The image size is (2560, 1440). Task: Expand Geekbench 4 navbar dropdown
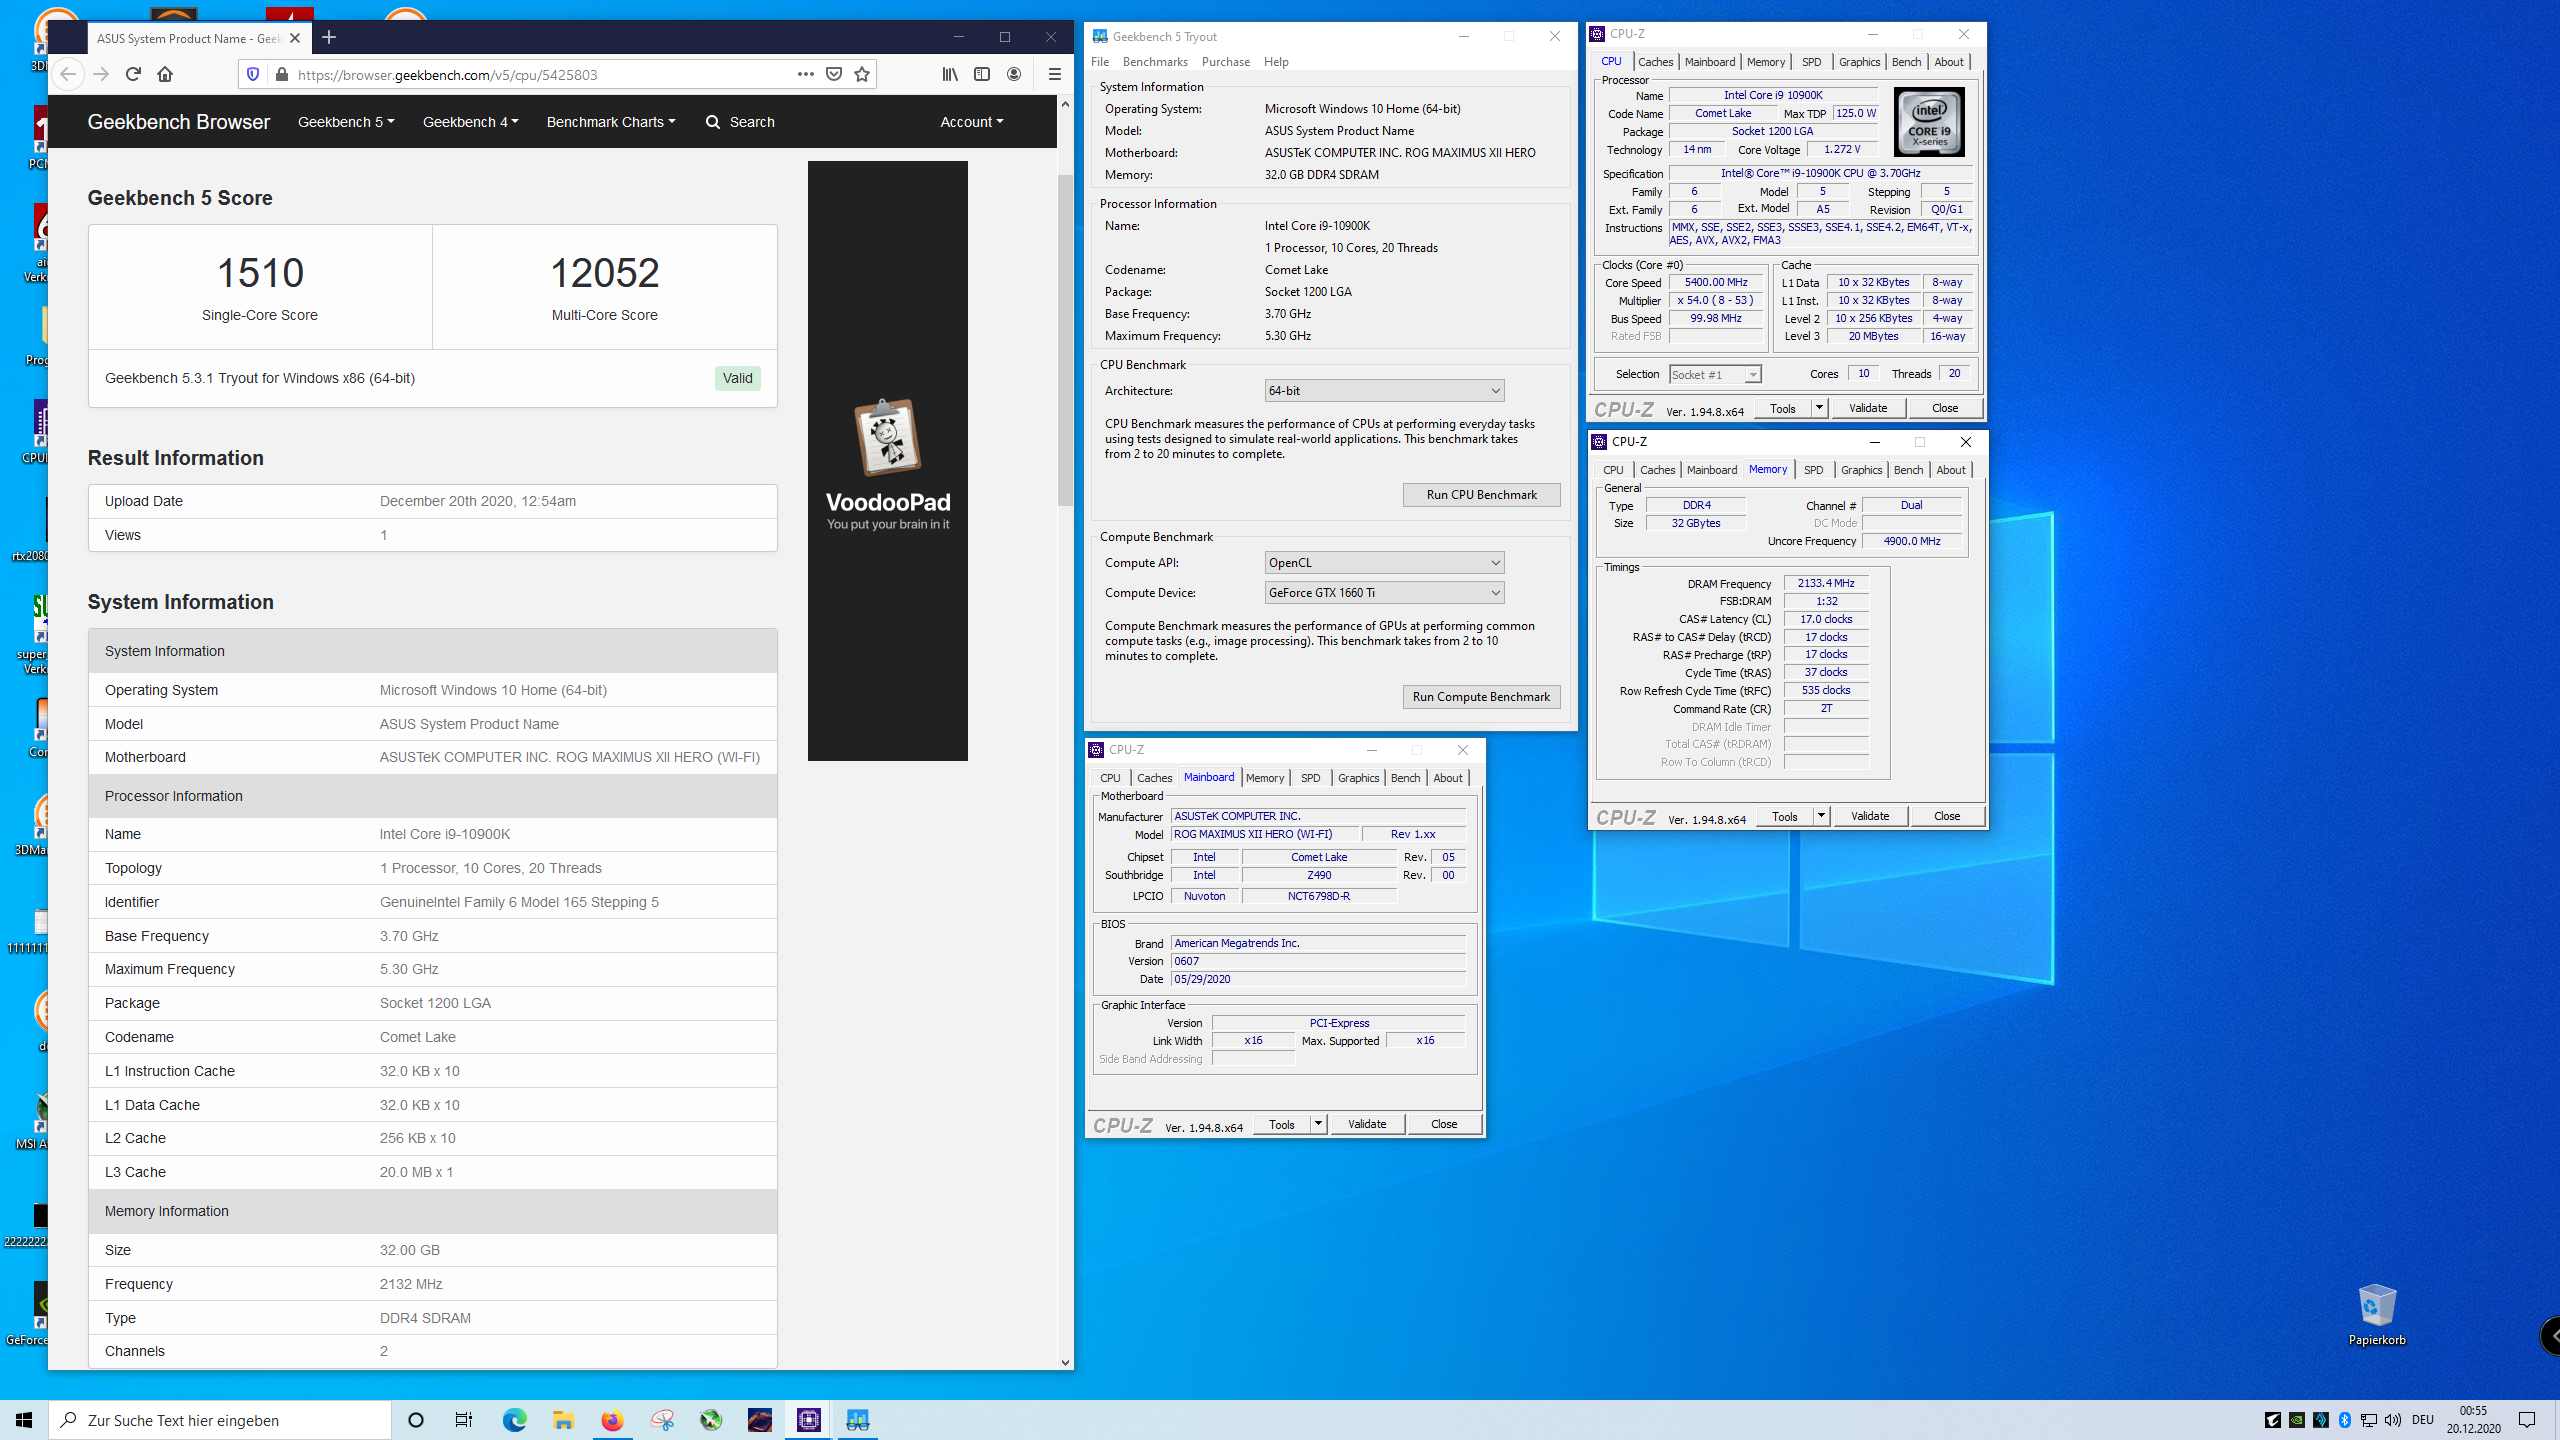470,122
